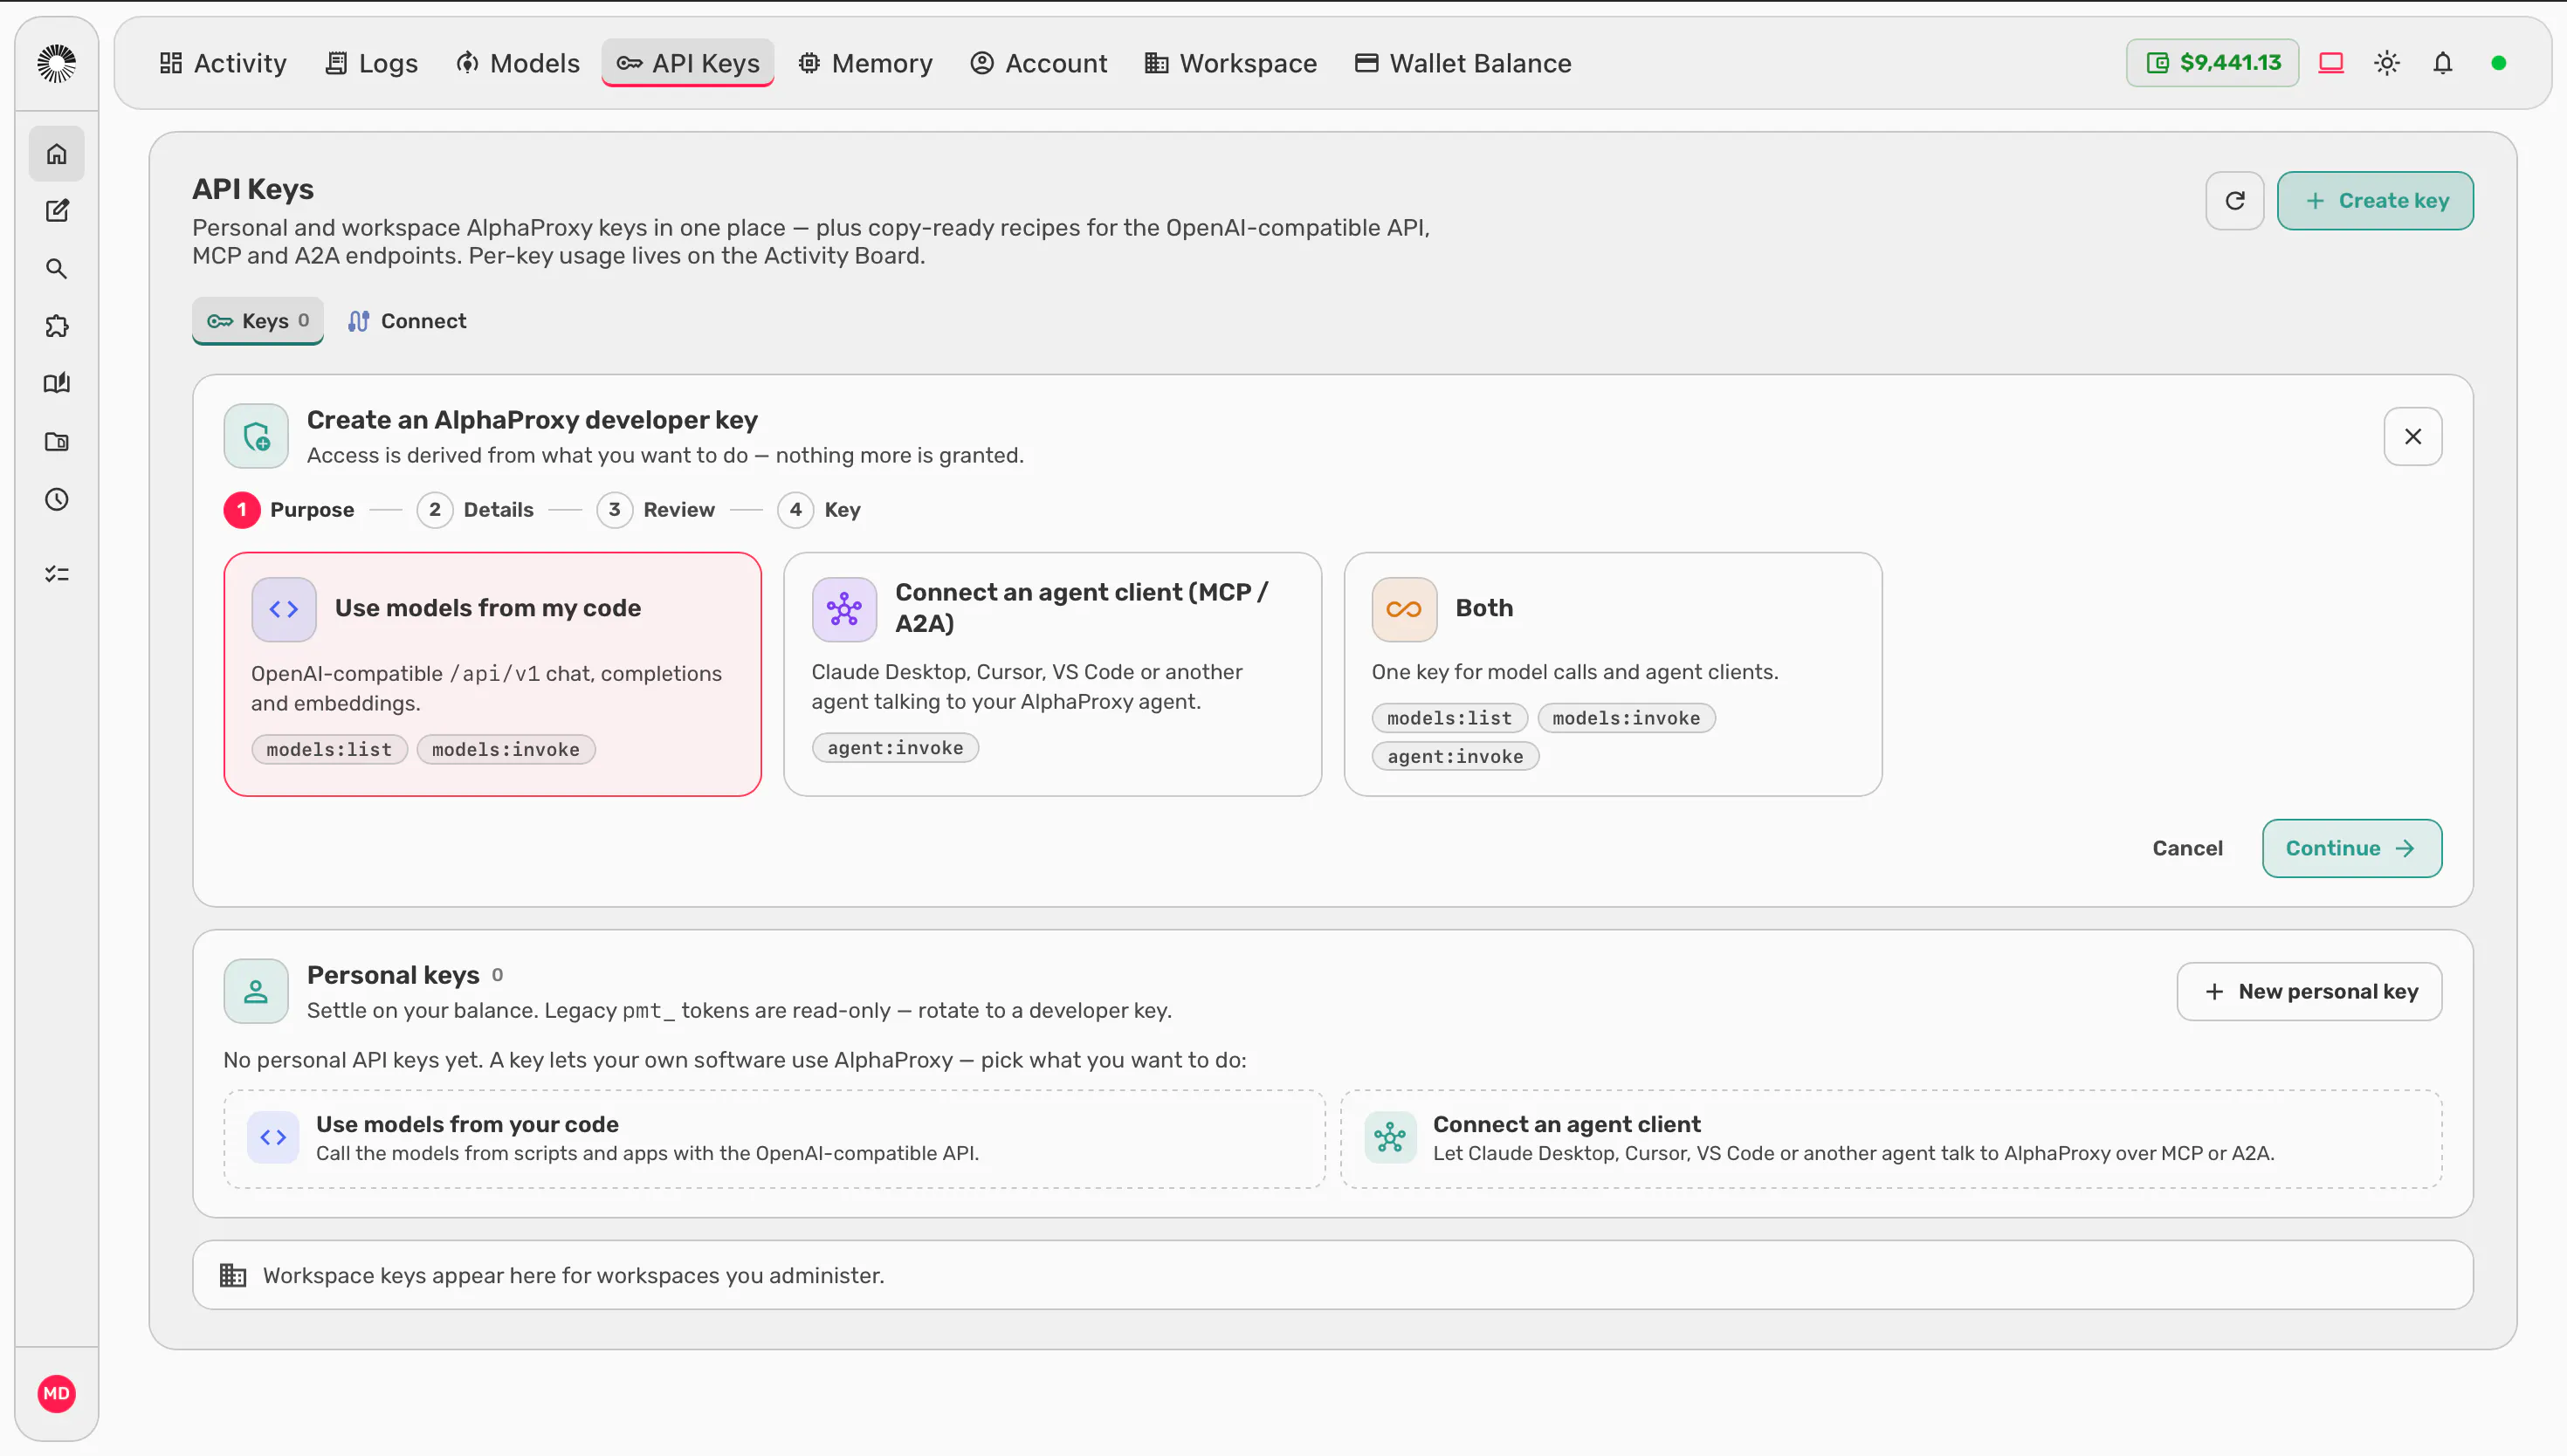Select Connect an agent client card
The image size is (2567, 1456).
pos(1891,1139)
